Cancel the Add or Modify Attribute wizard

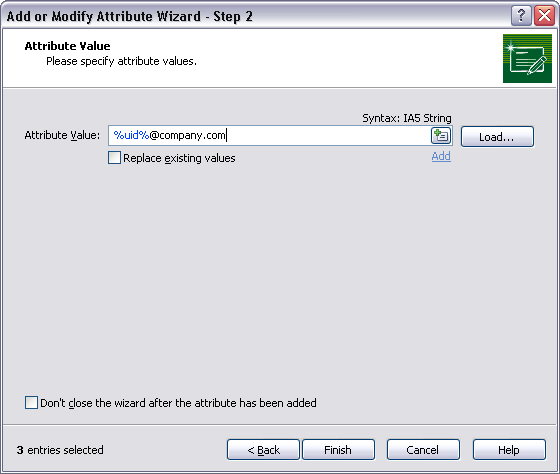(x=423, y=449)
